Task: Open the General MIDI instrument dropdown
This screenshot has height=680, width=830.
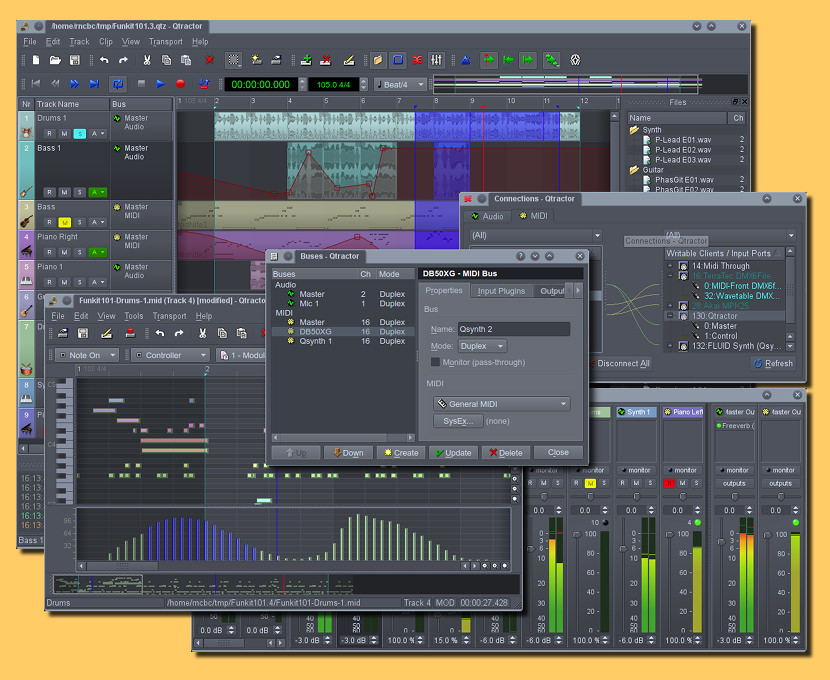Action: 501,404
